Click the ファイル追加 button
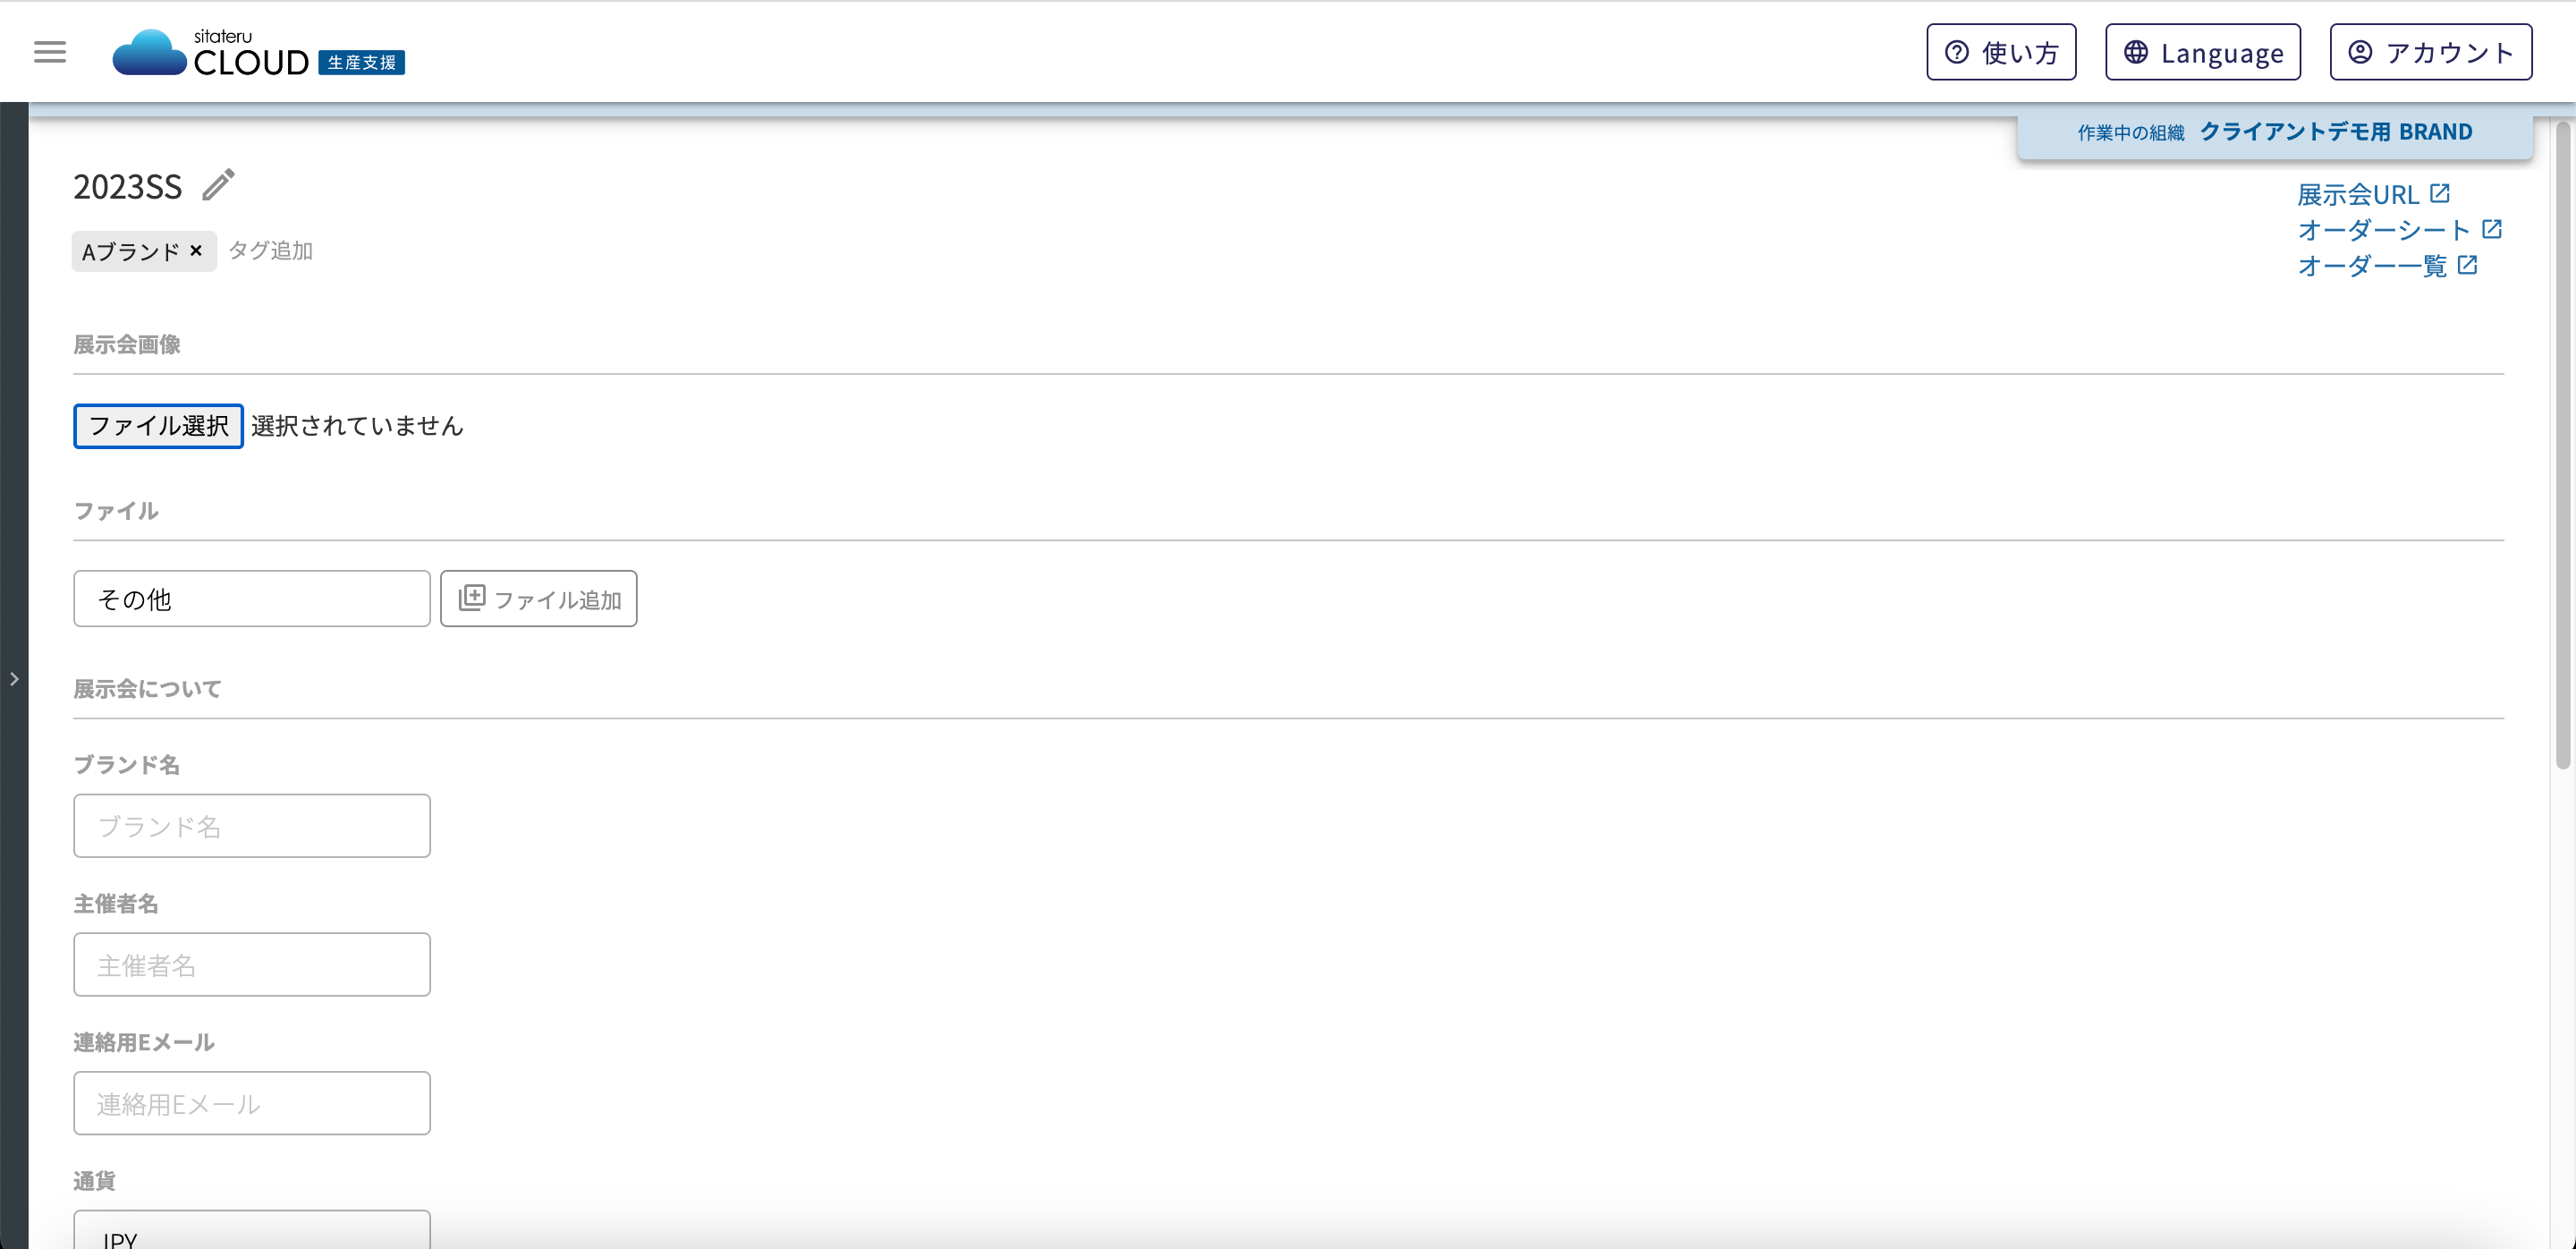The image size is (2576, 1249). [x=538, y=599]
